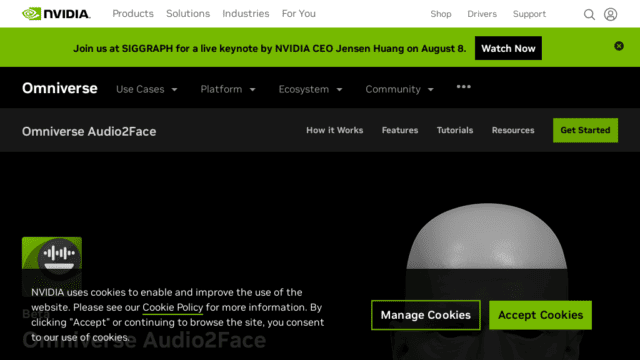Go to the Drivers link
Screen dimensions: 640x360
tap(482, 14)
